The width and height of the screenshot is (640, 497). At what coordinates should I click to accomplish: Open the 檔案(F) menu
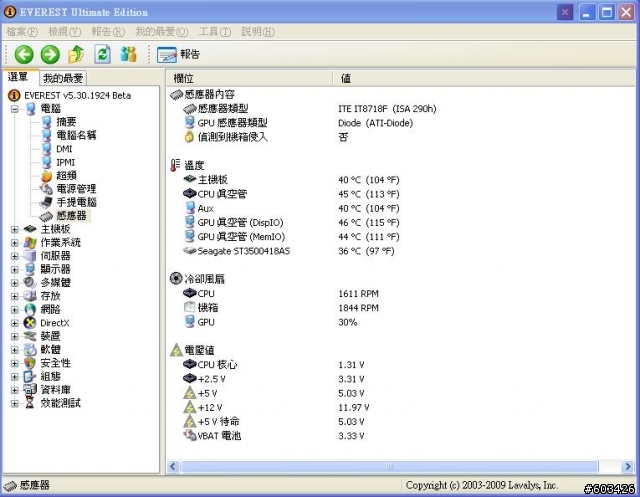coord(22,31)
